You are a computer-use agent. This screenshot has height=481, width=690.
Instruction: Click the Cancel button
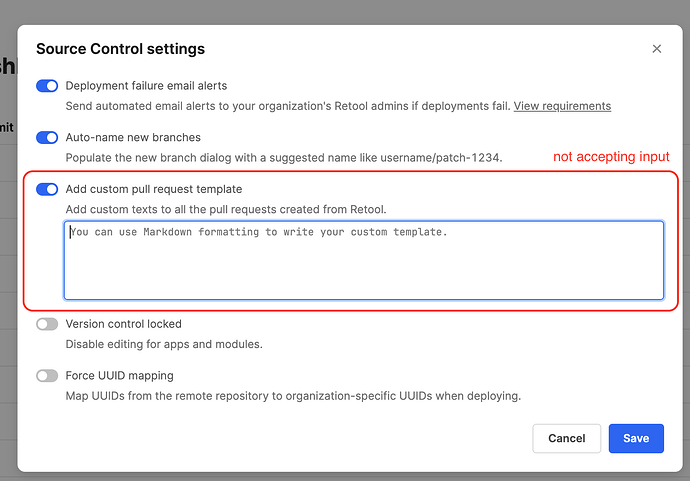(x=566, y=438)
